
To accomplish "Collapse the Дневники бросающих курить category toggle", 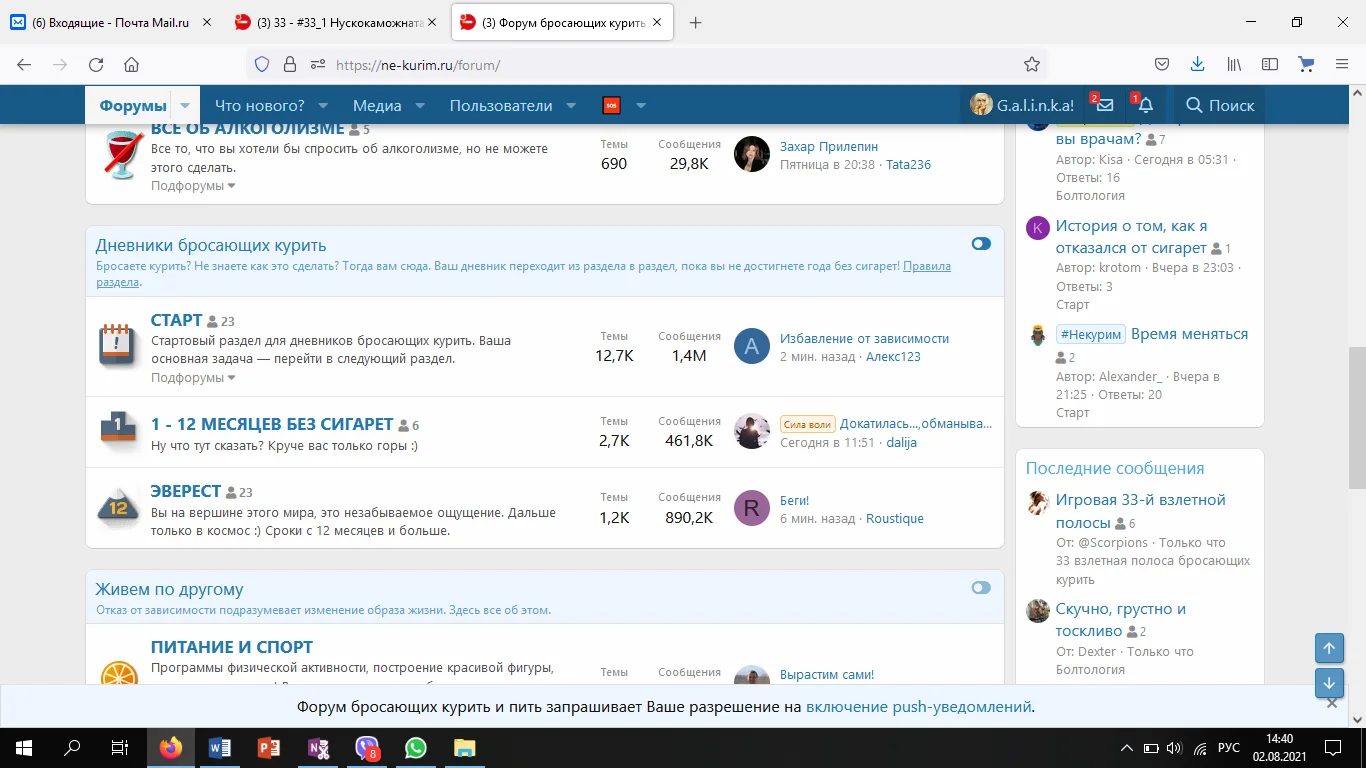I will tap(981, 243).
